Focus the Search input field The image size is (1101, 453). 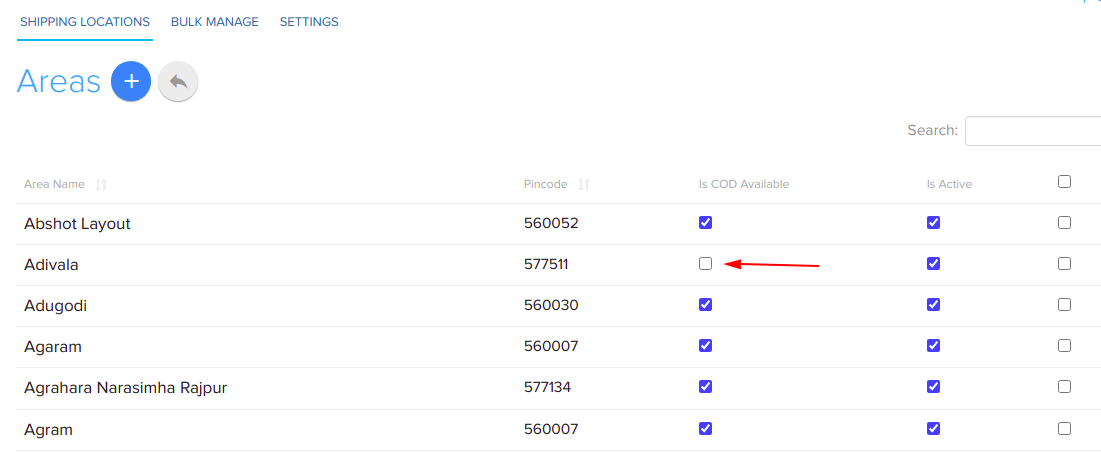1033,131
